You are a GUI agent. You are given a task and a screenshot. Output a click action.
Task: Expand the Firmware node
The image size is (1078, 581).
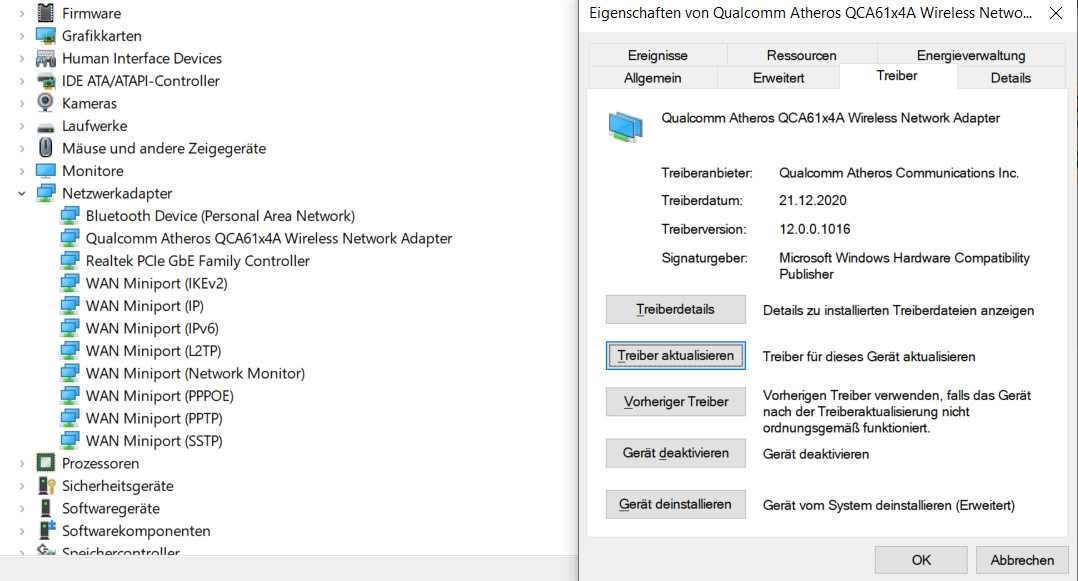tap(22, 13)
